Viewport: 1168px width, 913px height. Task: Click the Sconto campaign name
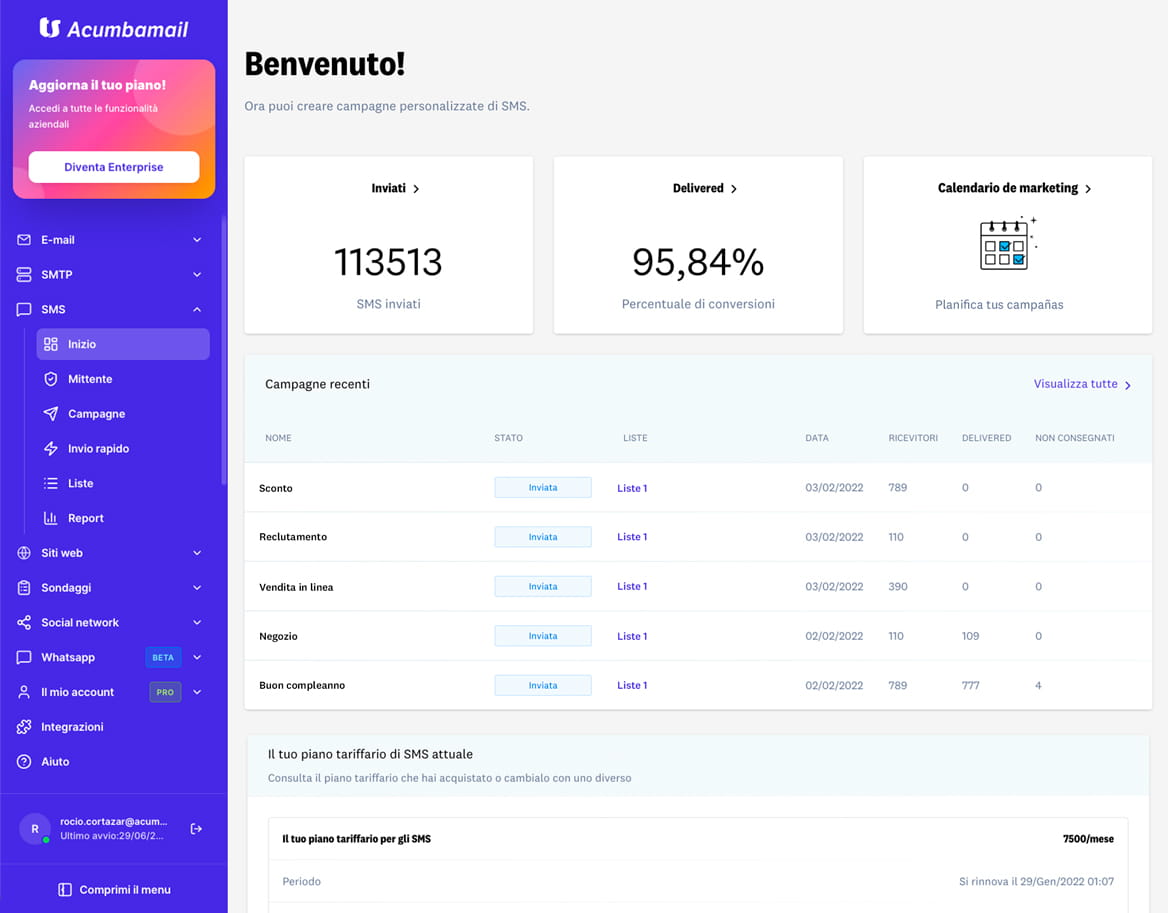tap(276, 489)
